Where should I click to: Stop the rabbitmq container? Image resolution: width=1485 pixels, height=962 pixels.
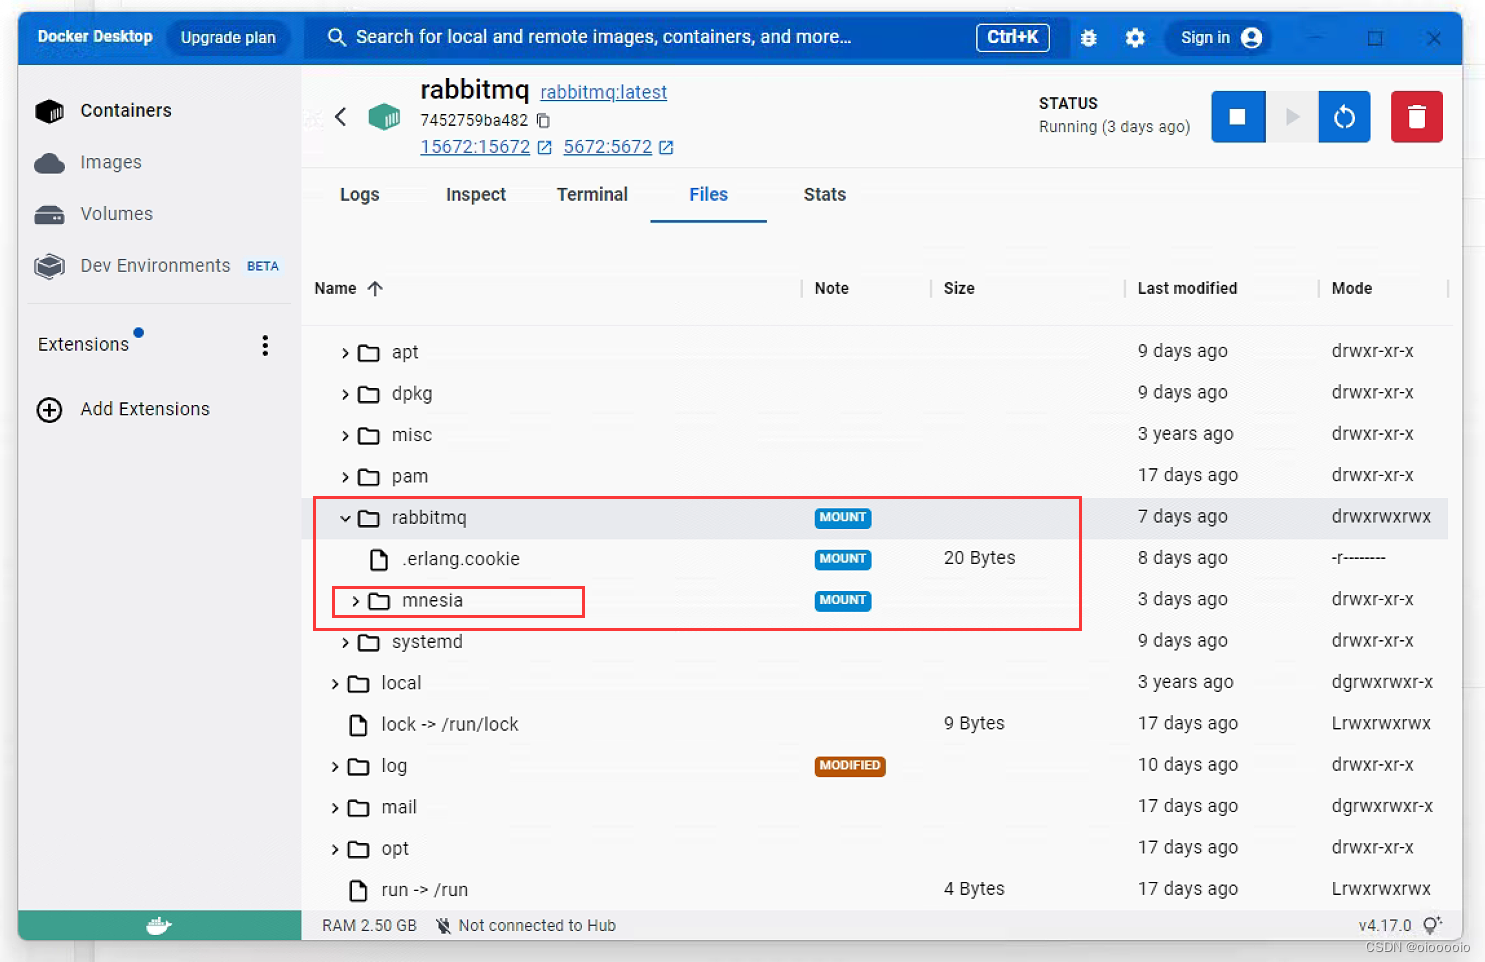click(1238, 116)
